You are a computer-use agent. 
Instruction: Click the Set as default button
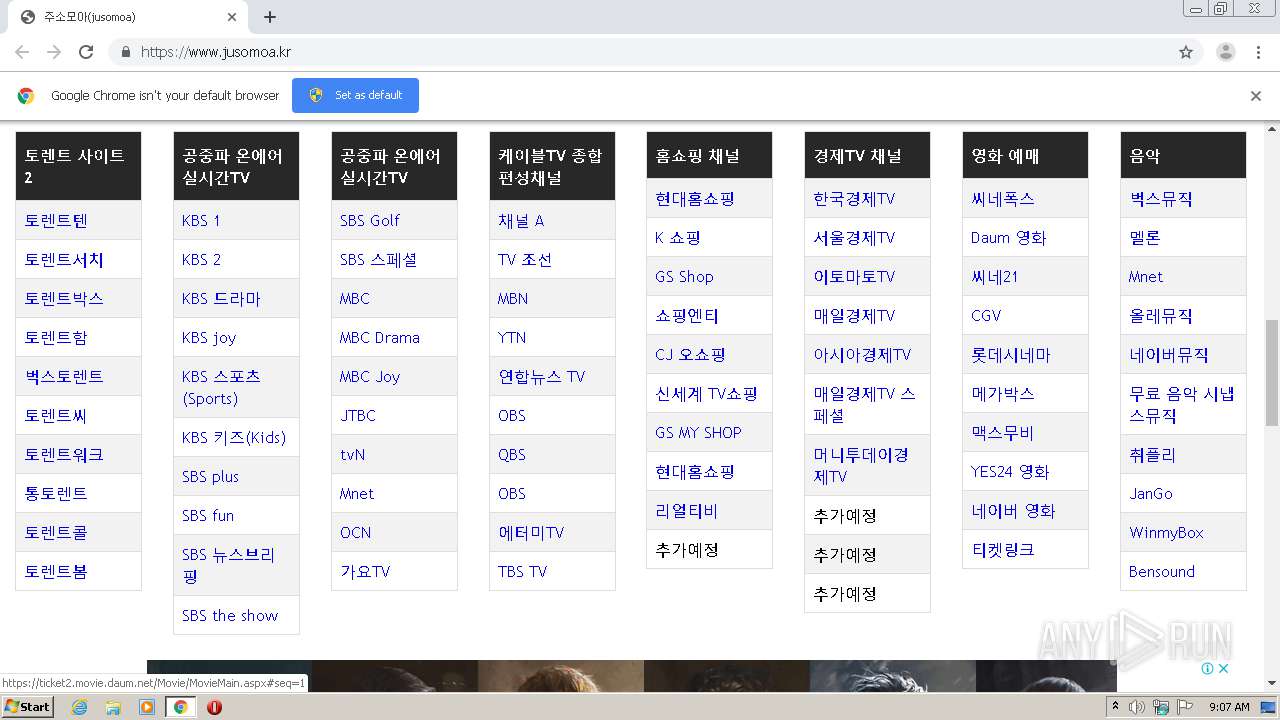point(355,95)
